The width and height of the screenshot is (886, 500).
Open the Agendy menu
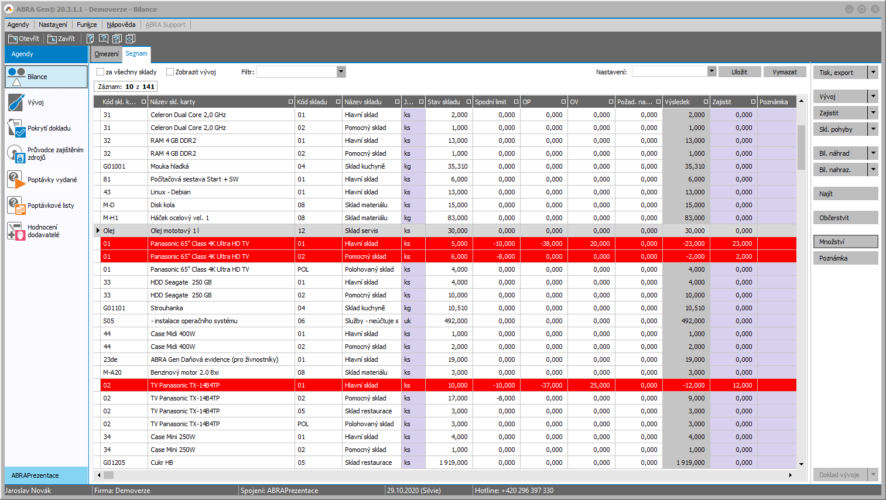click(18, 24)
